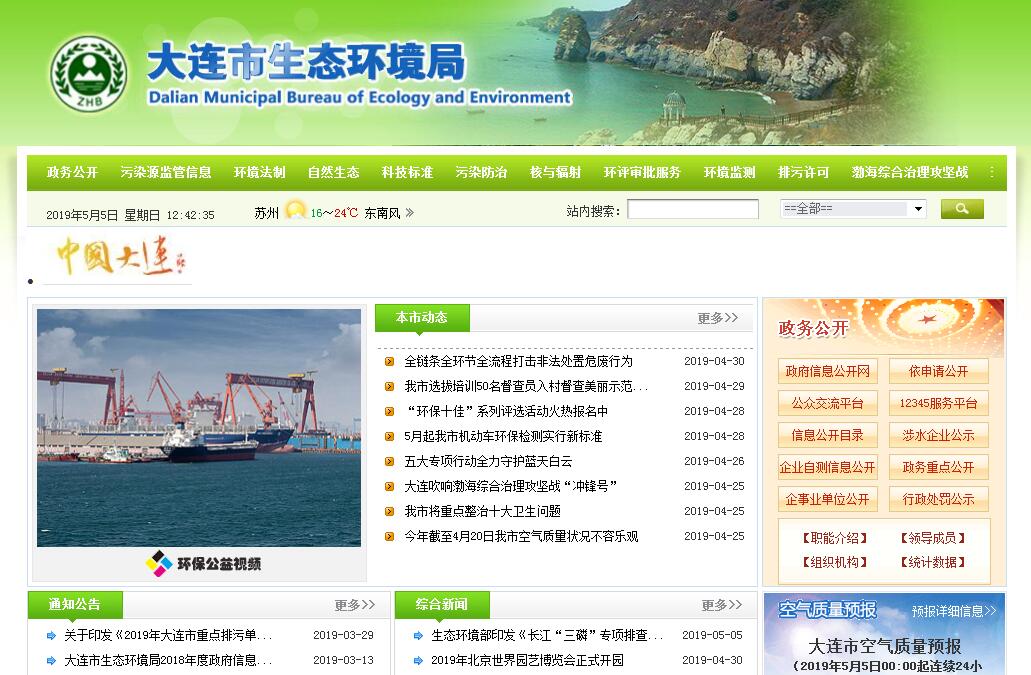Open article 我市将重点整治十大卫生问题
This screenshot has width=1031, height=675.
(x=483, y=511)
